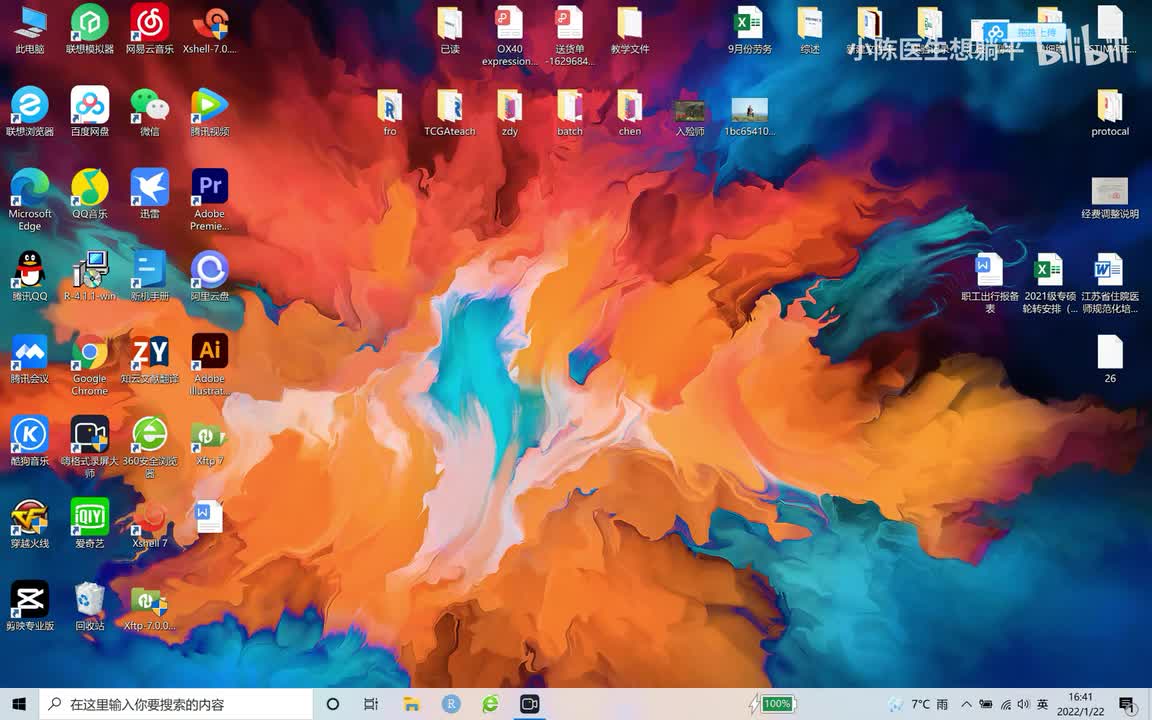Open the Windows Start menu
The width and height of the screenshot is (1152, 720).
point(19,704)
